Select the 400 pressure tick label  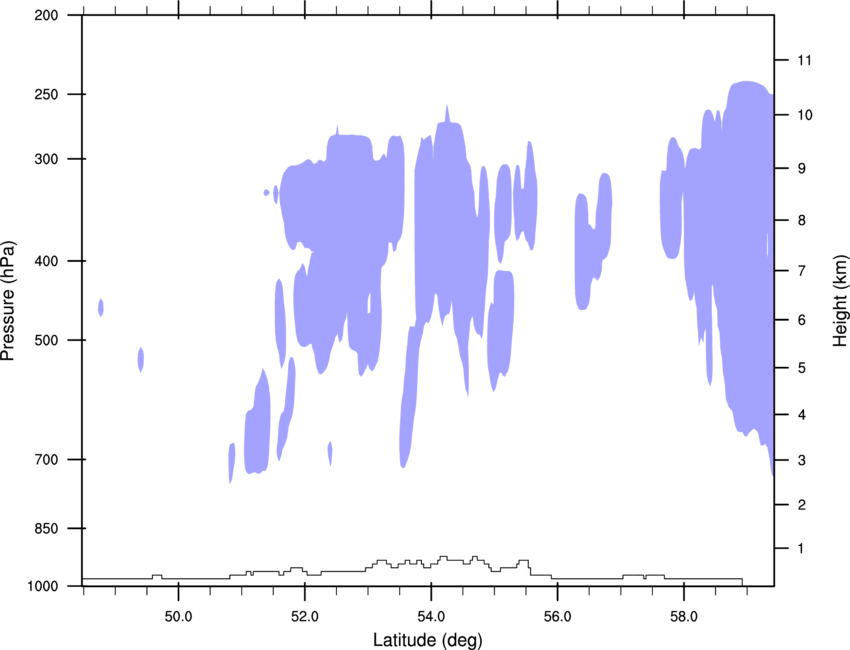46,261
